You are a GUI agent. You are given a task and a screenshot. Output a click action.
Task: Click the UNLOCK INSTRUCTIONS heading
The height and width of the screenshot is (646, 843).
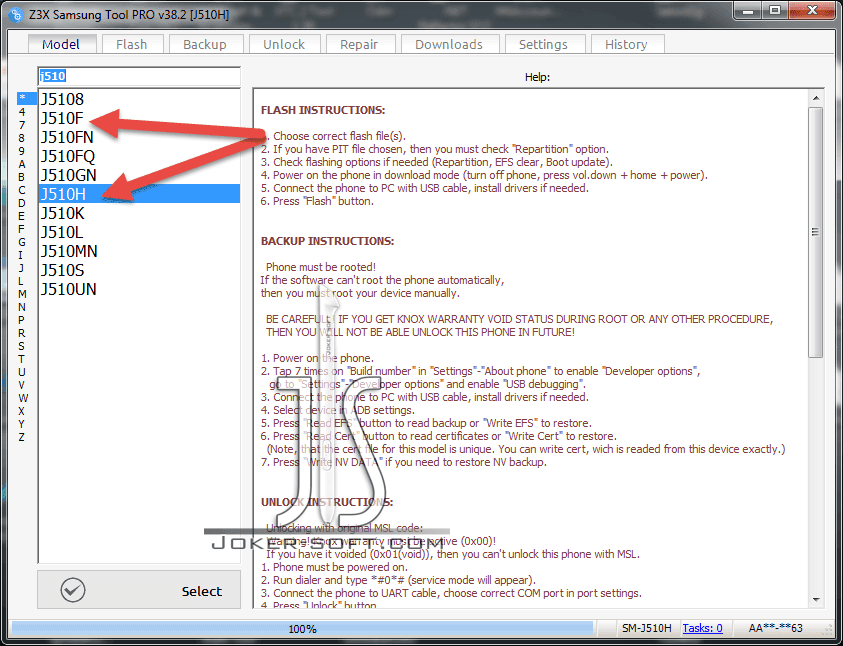coord(327,502)
